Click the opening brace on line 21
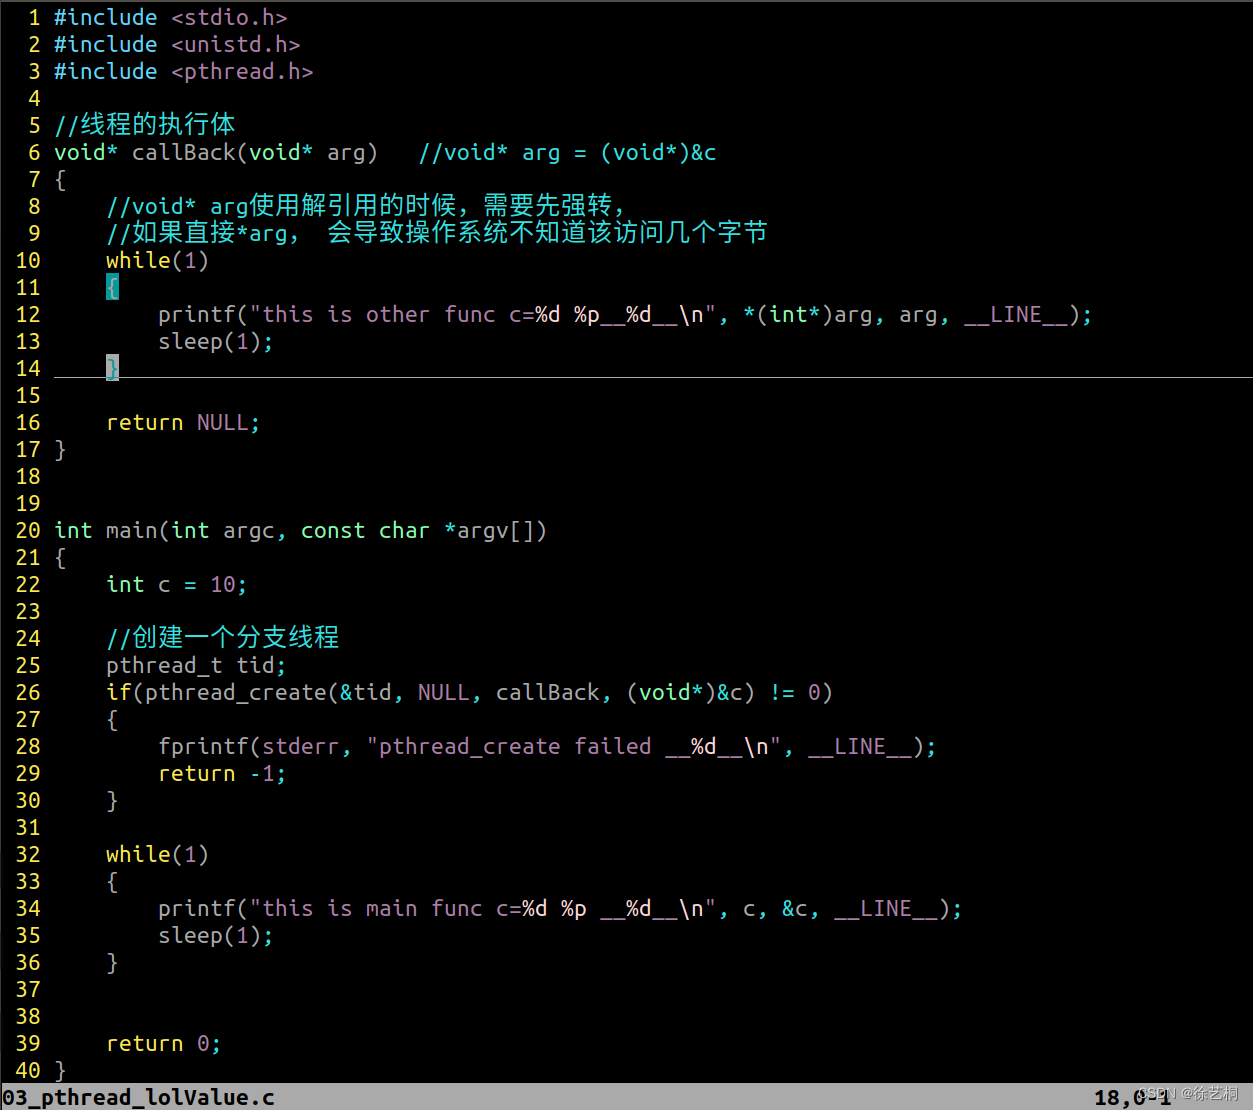The width and height of the screenshot is (1253, 1110). pos(60,558)
